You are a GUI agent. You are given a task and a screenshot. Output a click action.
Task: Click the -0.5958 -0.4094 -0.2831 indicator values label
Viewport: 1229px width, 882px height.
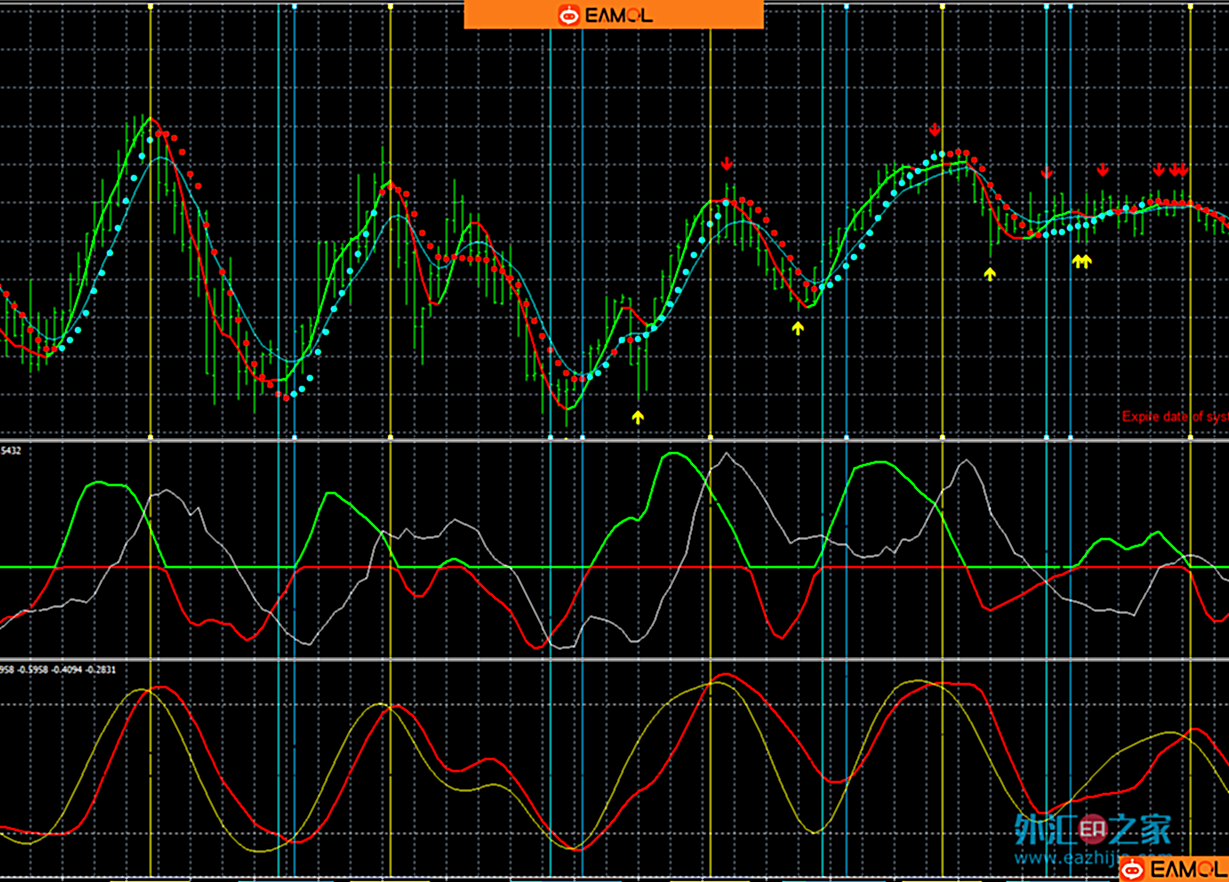pos(58,668)
